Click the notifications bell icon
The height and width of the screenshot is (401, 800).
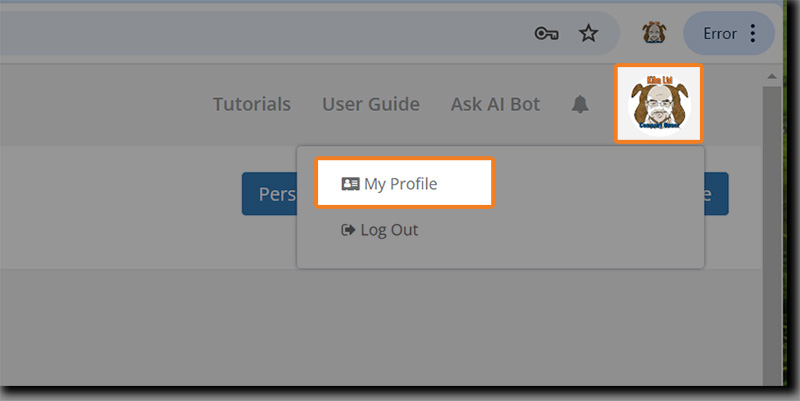(x=580, y=105)
